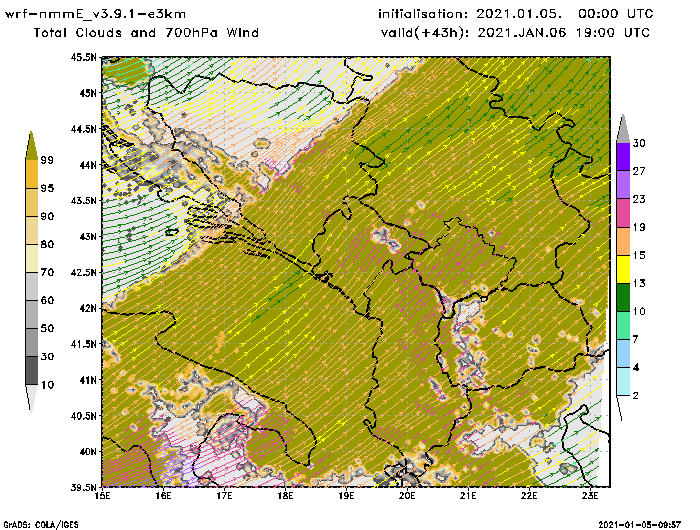Click the '21E' longitude label
The height and width of the screenshot is (530, 700).
pos(468,496)
